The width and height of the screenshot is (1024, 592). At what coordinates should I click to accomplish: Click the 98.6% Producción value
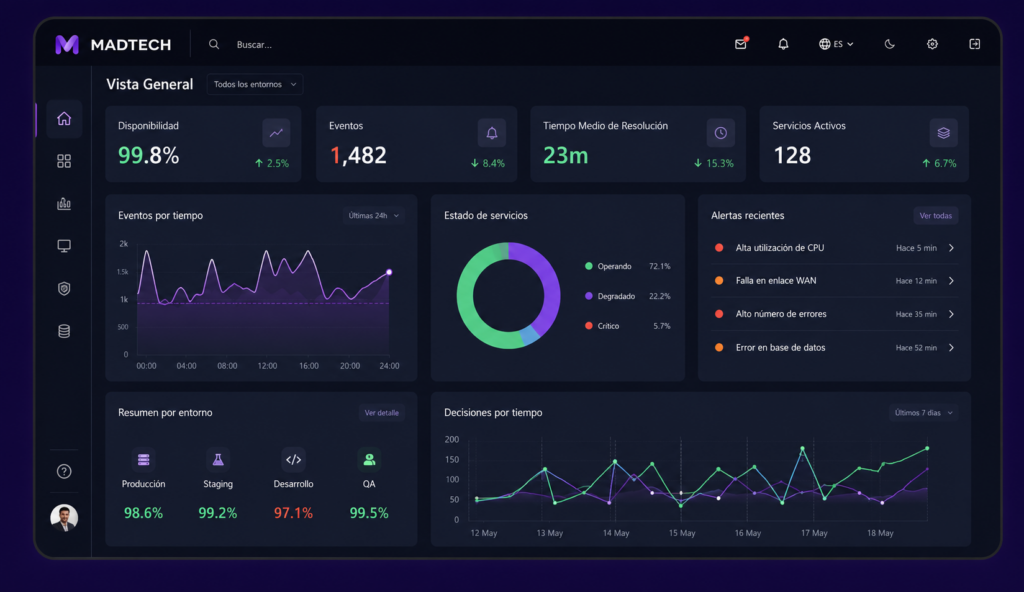144,513
